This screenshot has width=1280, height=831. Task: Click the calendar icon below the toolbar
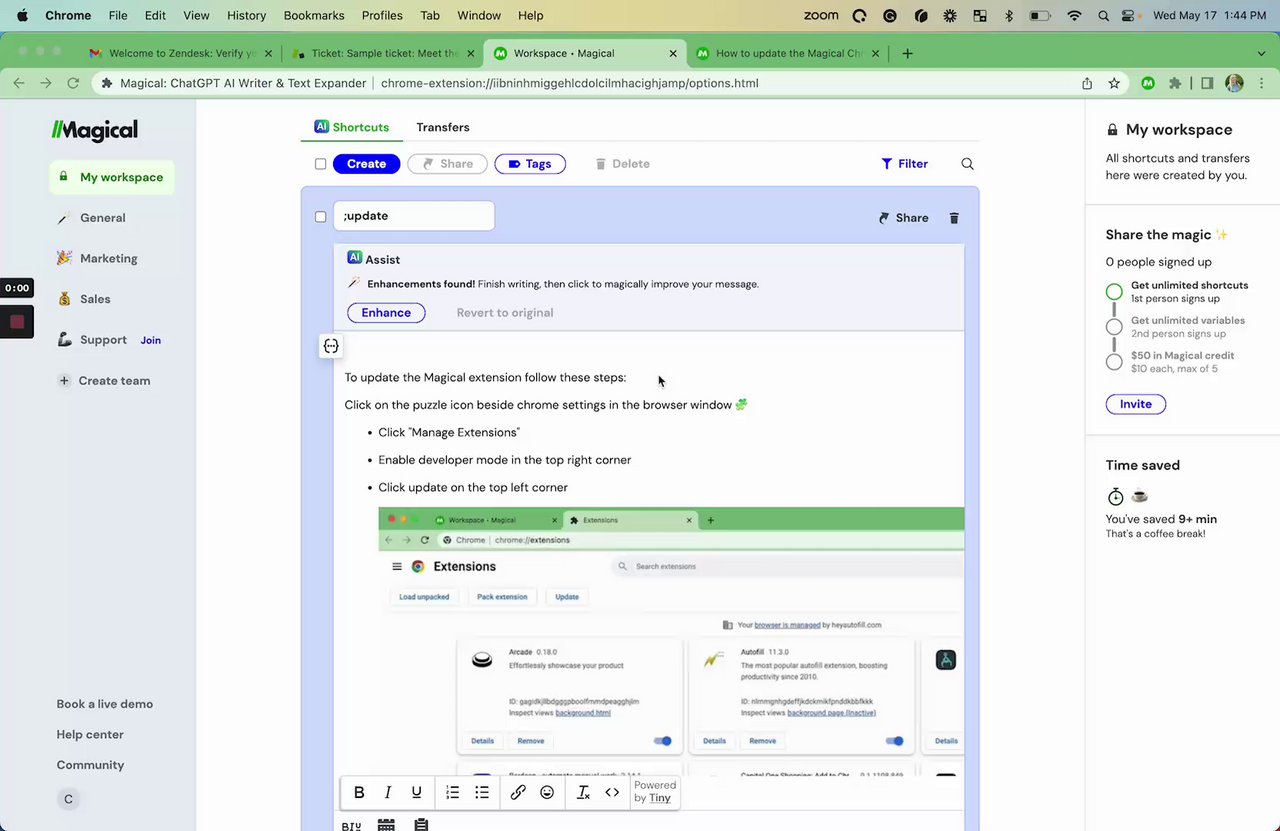[386, 825]
